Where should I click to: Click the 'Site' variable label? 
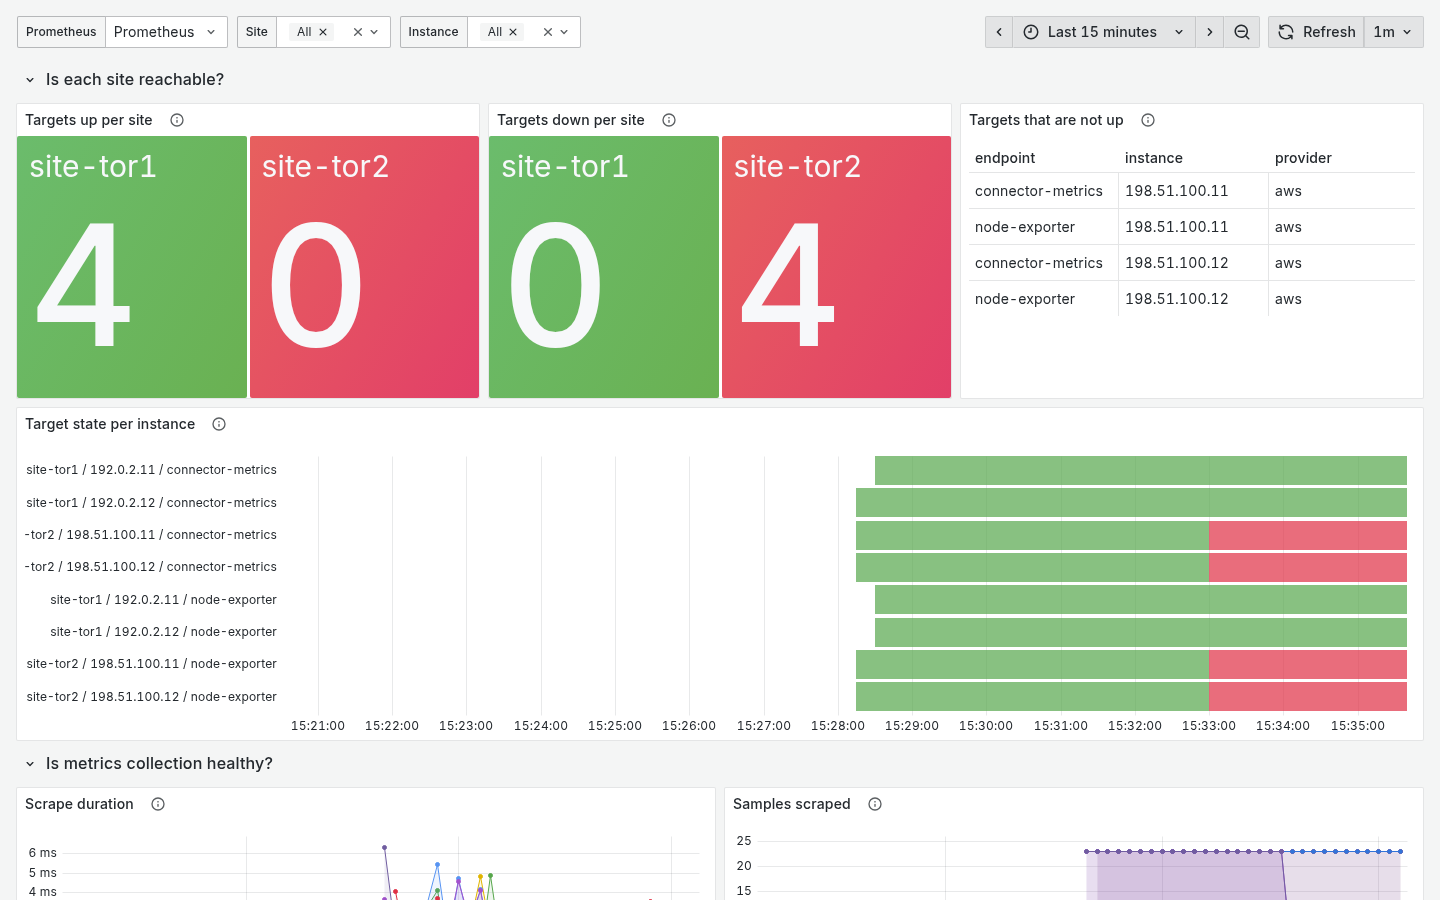[257, 32]
